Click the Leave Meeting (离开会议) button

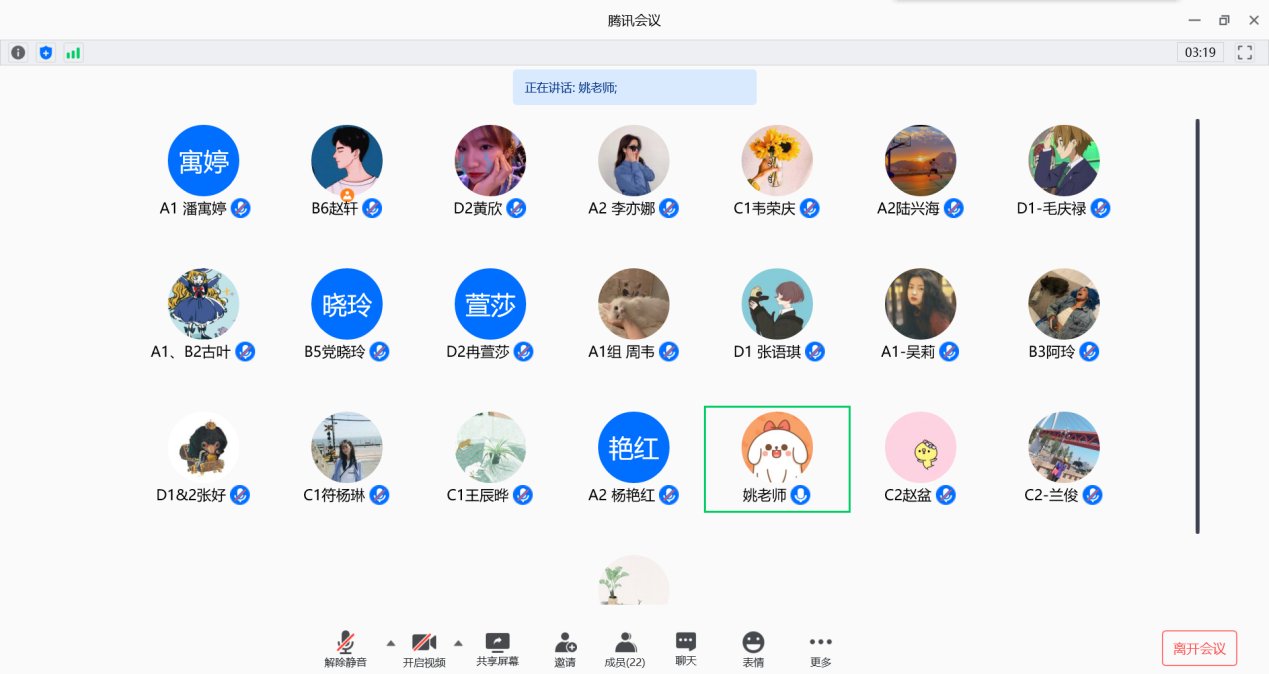click(1199, 648)
